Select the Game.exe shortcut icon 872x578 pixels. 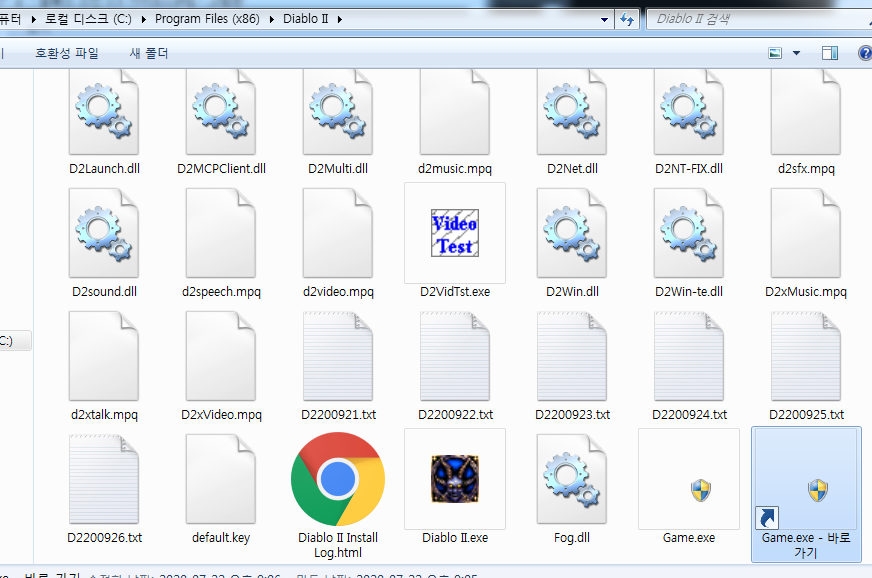(806, 479)
